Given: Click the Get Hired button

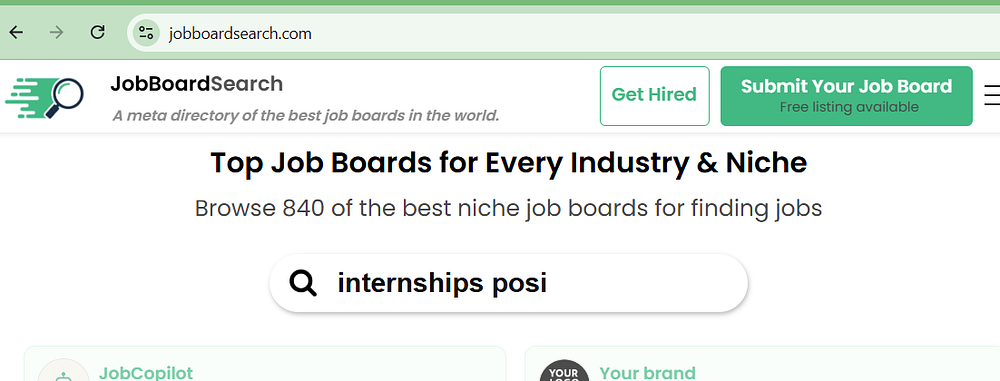Looking at the screenshot, I should [654, 96].
